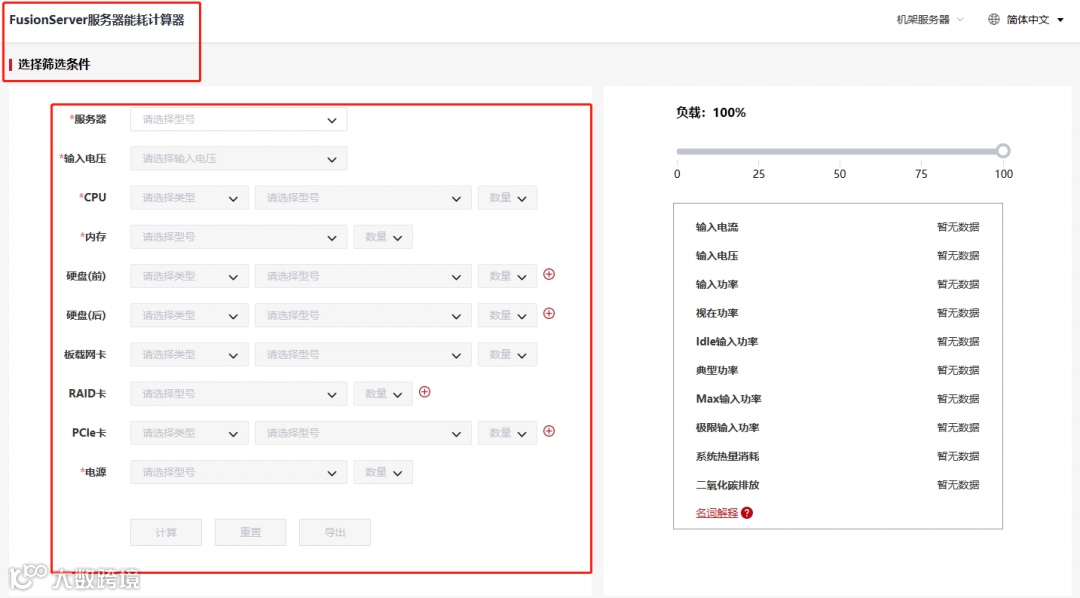The height and width of the screenshot is (598, 1080).
Task: Open the 内存 model dropdown
Action: point(238,237)
